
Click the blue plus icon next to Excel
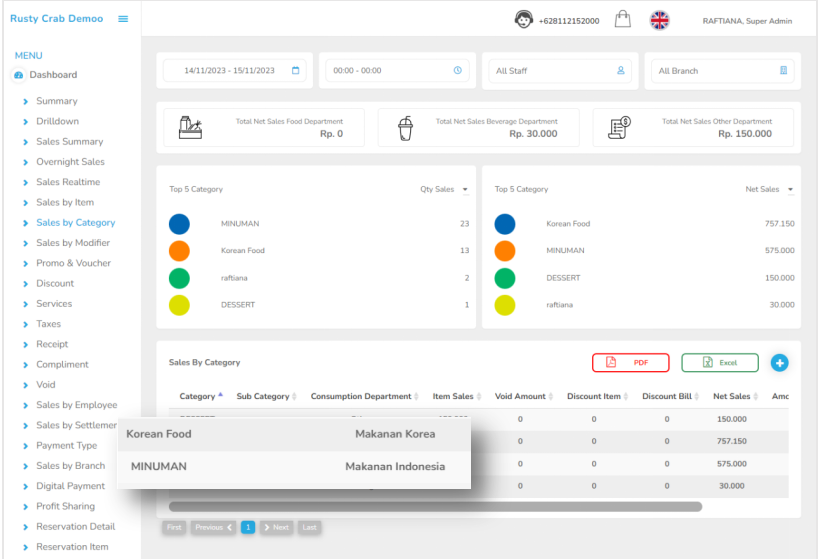780,363
